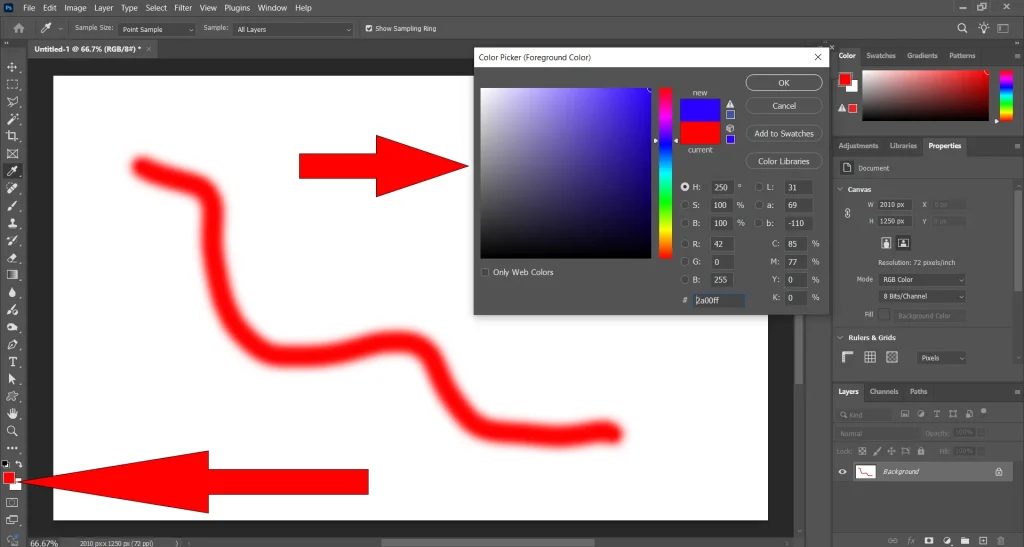Set canvas to landscape orientation

click(903, 243)
